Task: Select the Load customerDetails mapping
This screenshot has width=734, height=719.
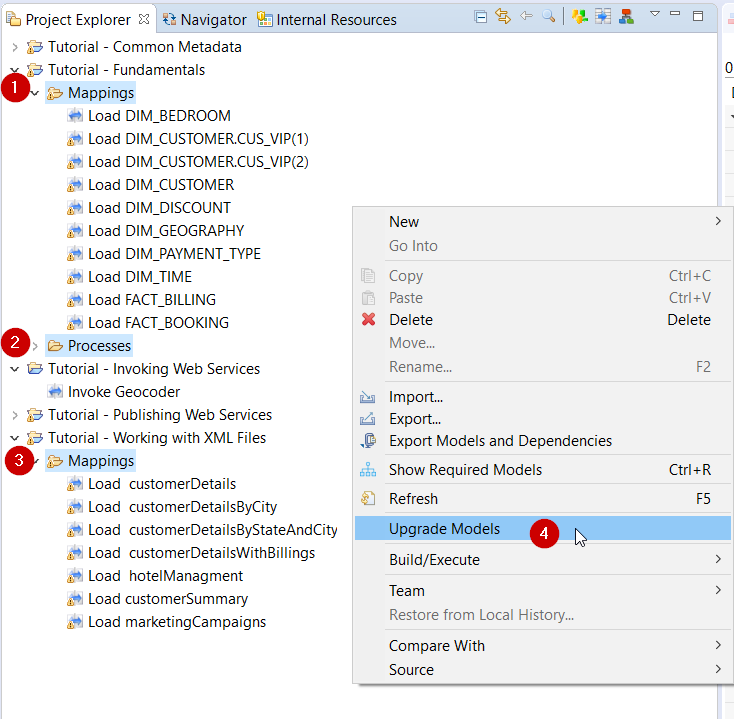Action: (x=162, y=484)
